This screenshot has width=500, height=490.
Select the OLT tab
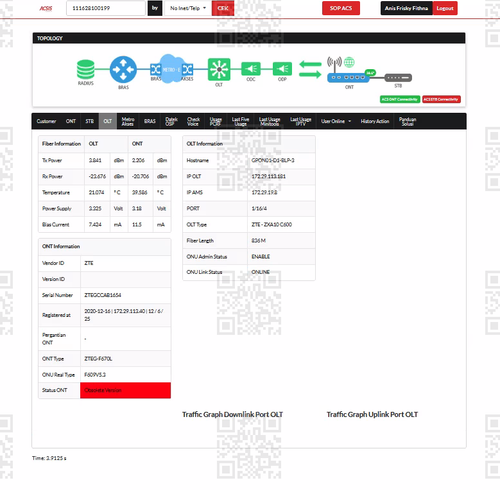click(x=108, y=121)
